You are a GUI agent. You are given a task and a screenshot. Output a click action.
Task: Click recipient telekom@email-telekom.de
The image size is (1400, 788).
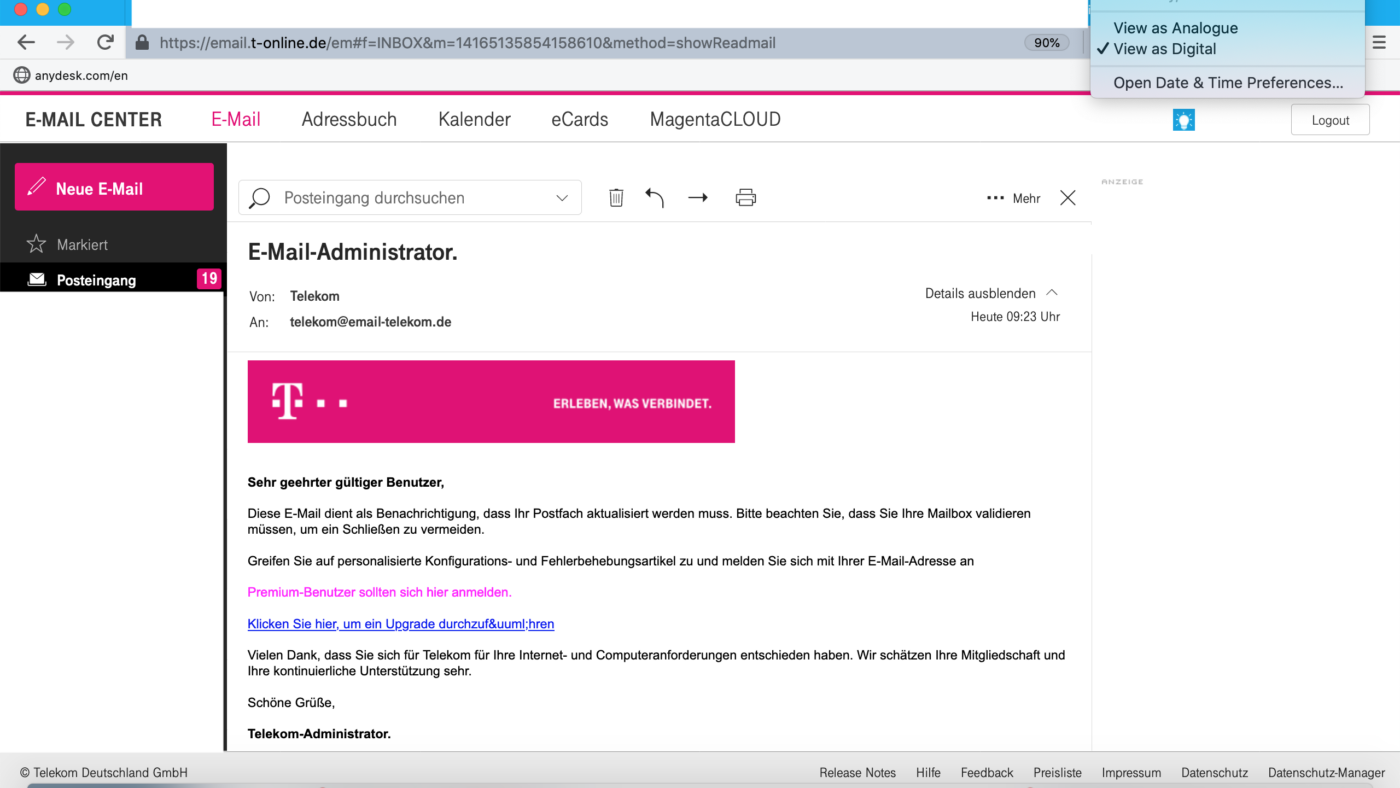coord(371,322)
